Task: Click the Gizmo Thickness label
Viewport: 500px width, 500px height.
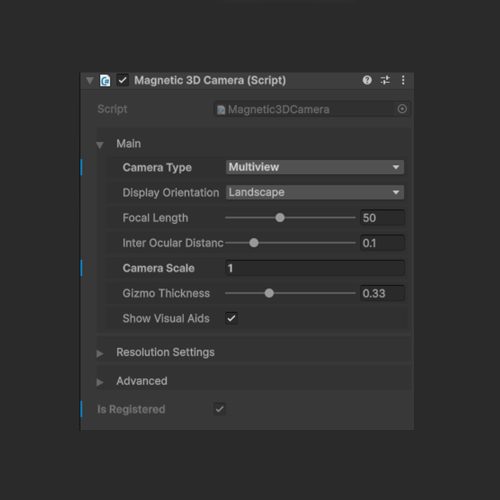Action: (166, 293)
